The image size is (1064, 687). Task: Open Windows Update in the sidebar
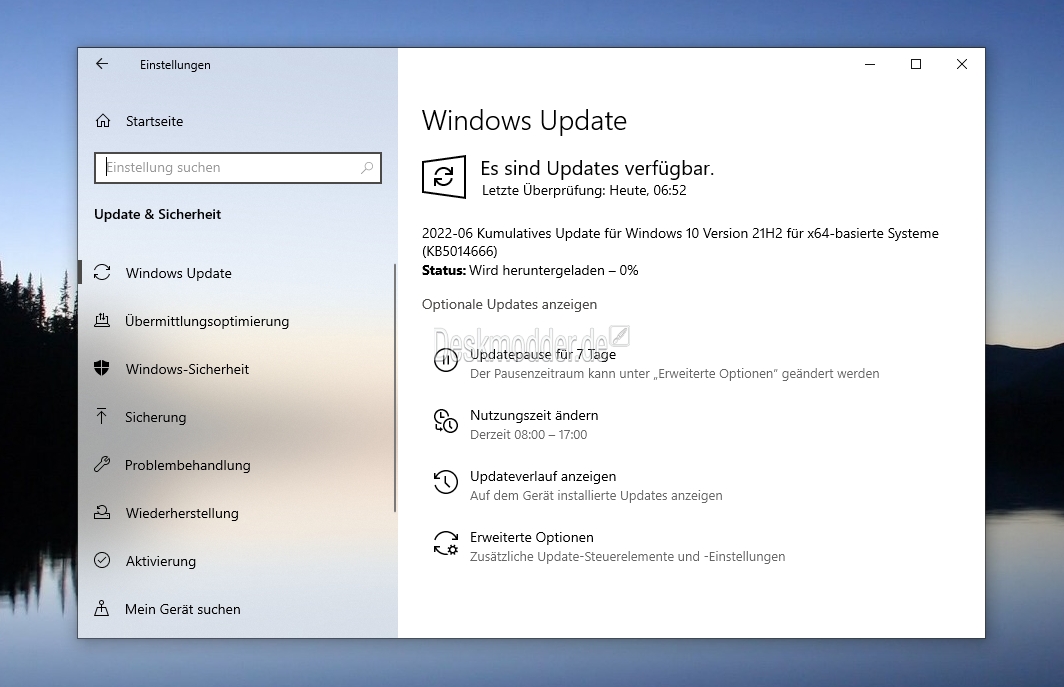178,273
